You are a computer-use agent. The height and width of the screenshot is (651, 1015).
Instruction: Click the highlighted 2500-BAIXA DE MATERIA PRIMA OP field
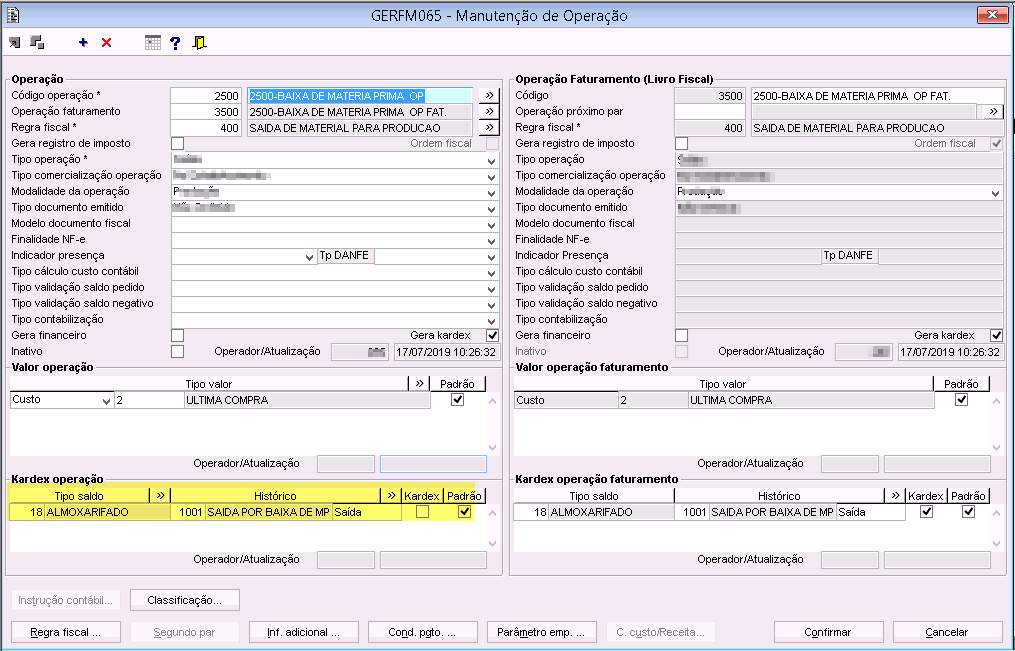tap(360, 96)
